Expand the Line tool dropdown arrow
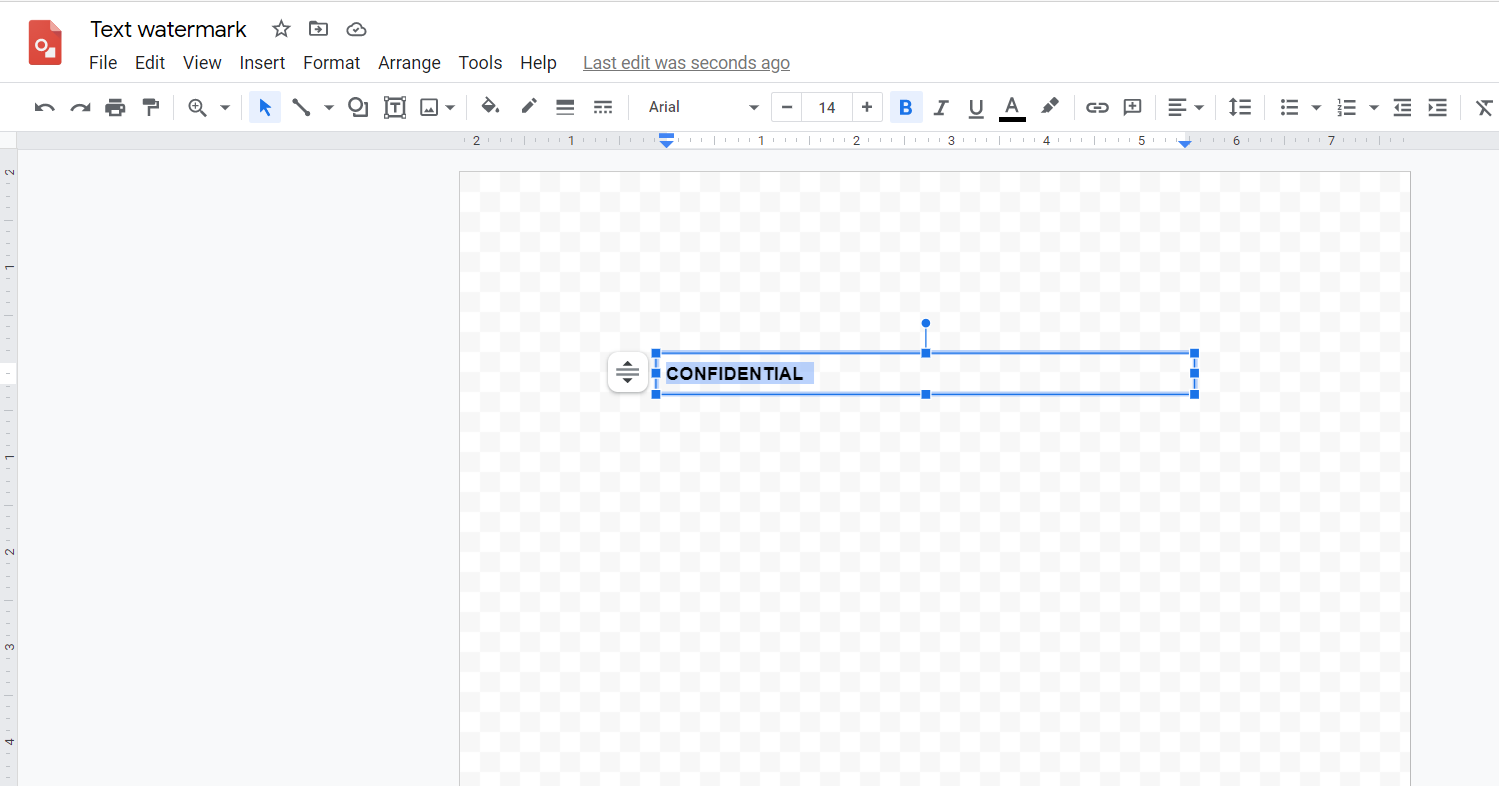Image resolution: width=1499 pixels, height=786 pixels. pyautogui.click(x=328, y=107)
